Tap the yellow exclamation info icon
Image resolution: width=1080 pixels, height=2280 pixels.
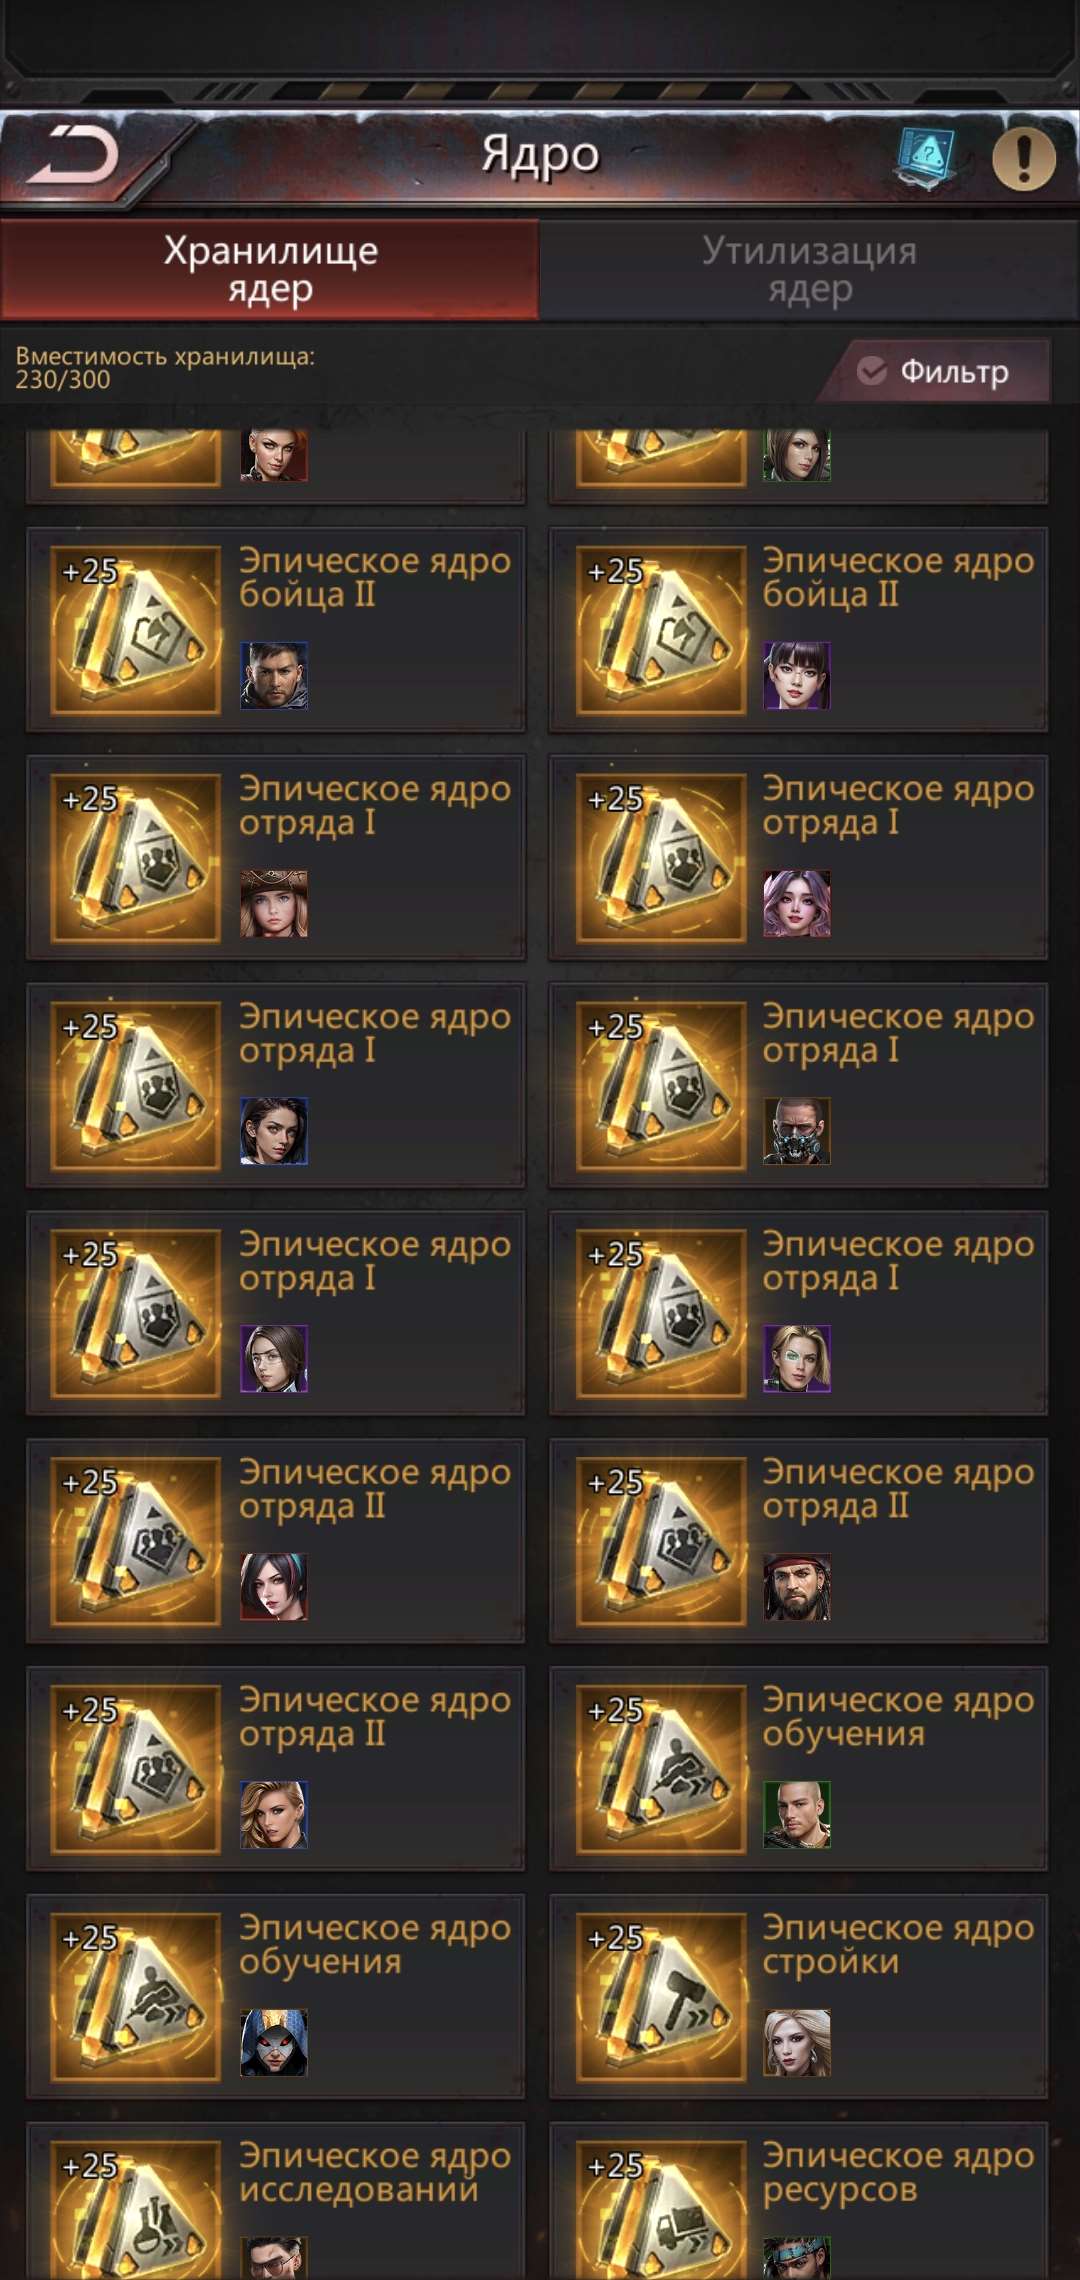coord(1023,157)
